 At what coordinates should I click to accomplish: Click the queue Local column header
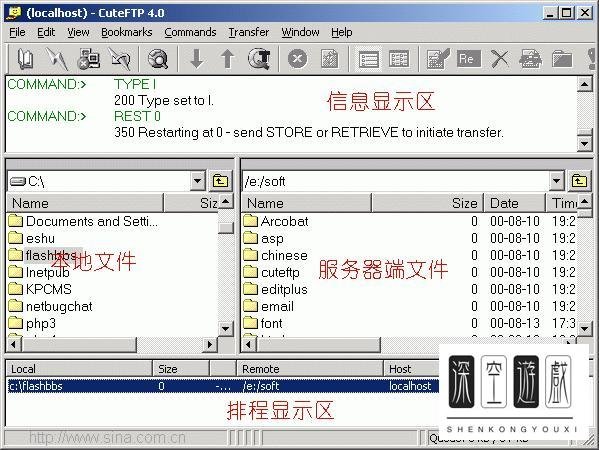pos(79,369)
